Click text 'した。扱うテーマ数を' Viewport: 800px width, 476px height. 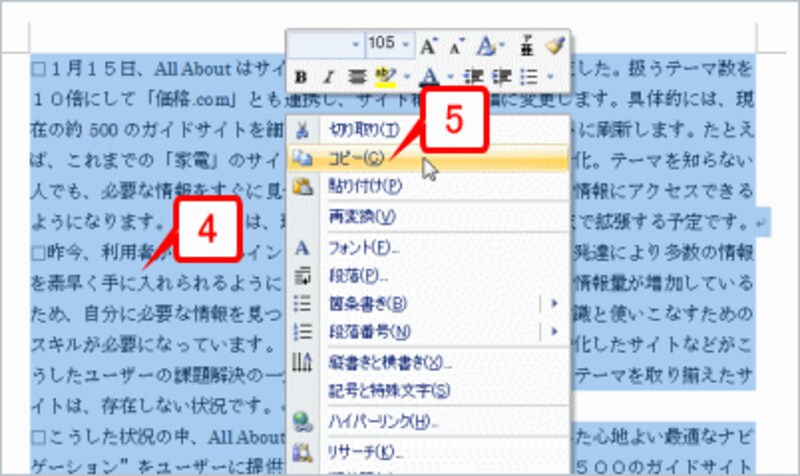click(x=663, y=69)
